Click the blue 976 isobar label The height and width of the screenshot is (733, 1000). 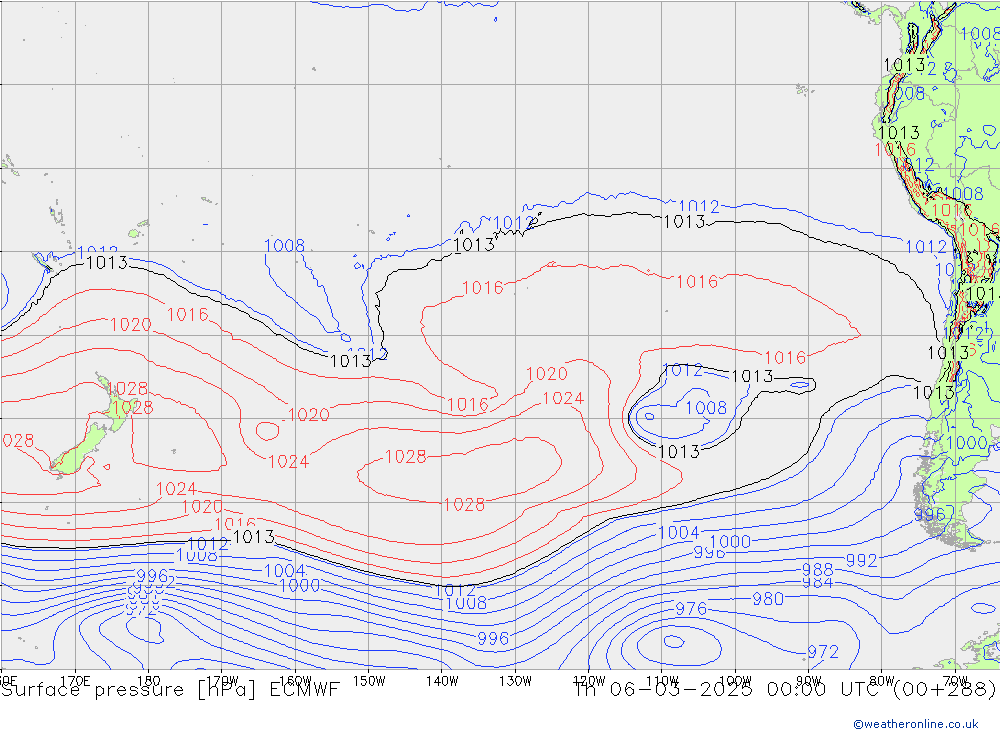691,609
